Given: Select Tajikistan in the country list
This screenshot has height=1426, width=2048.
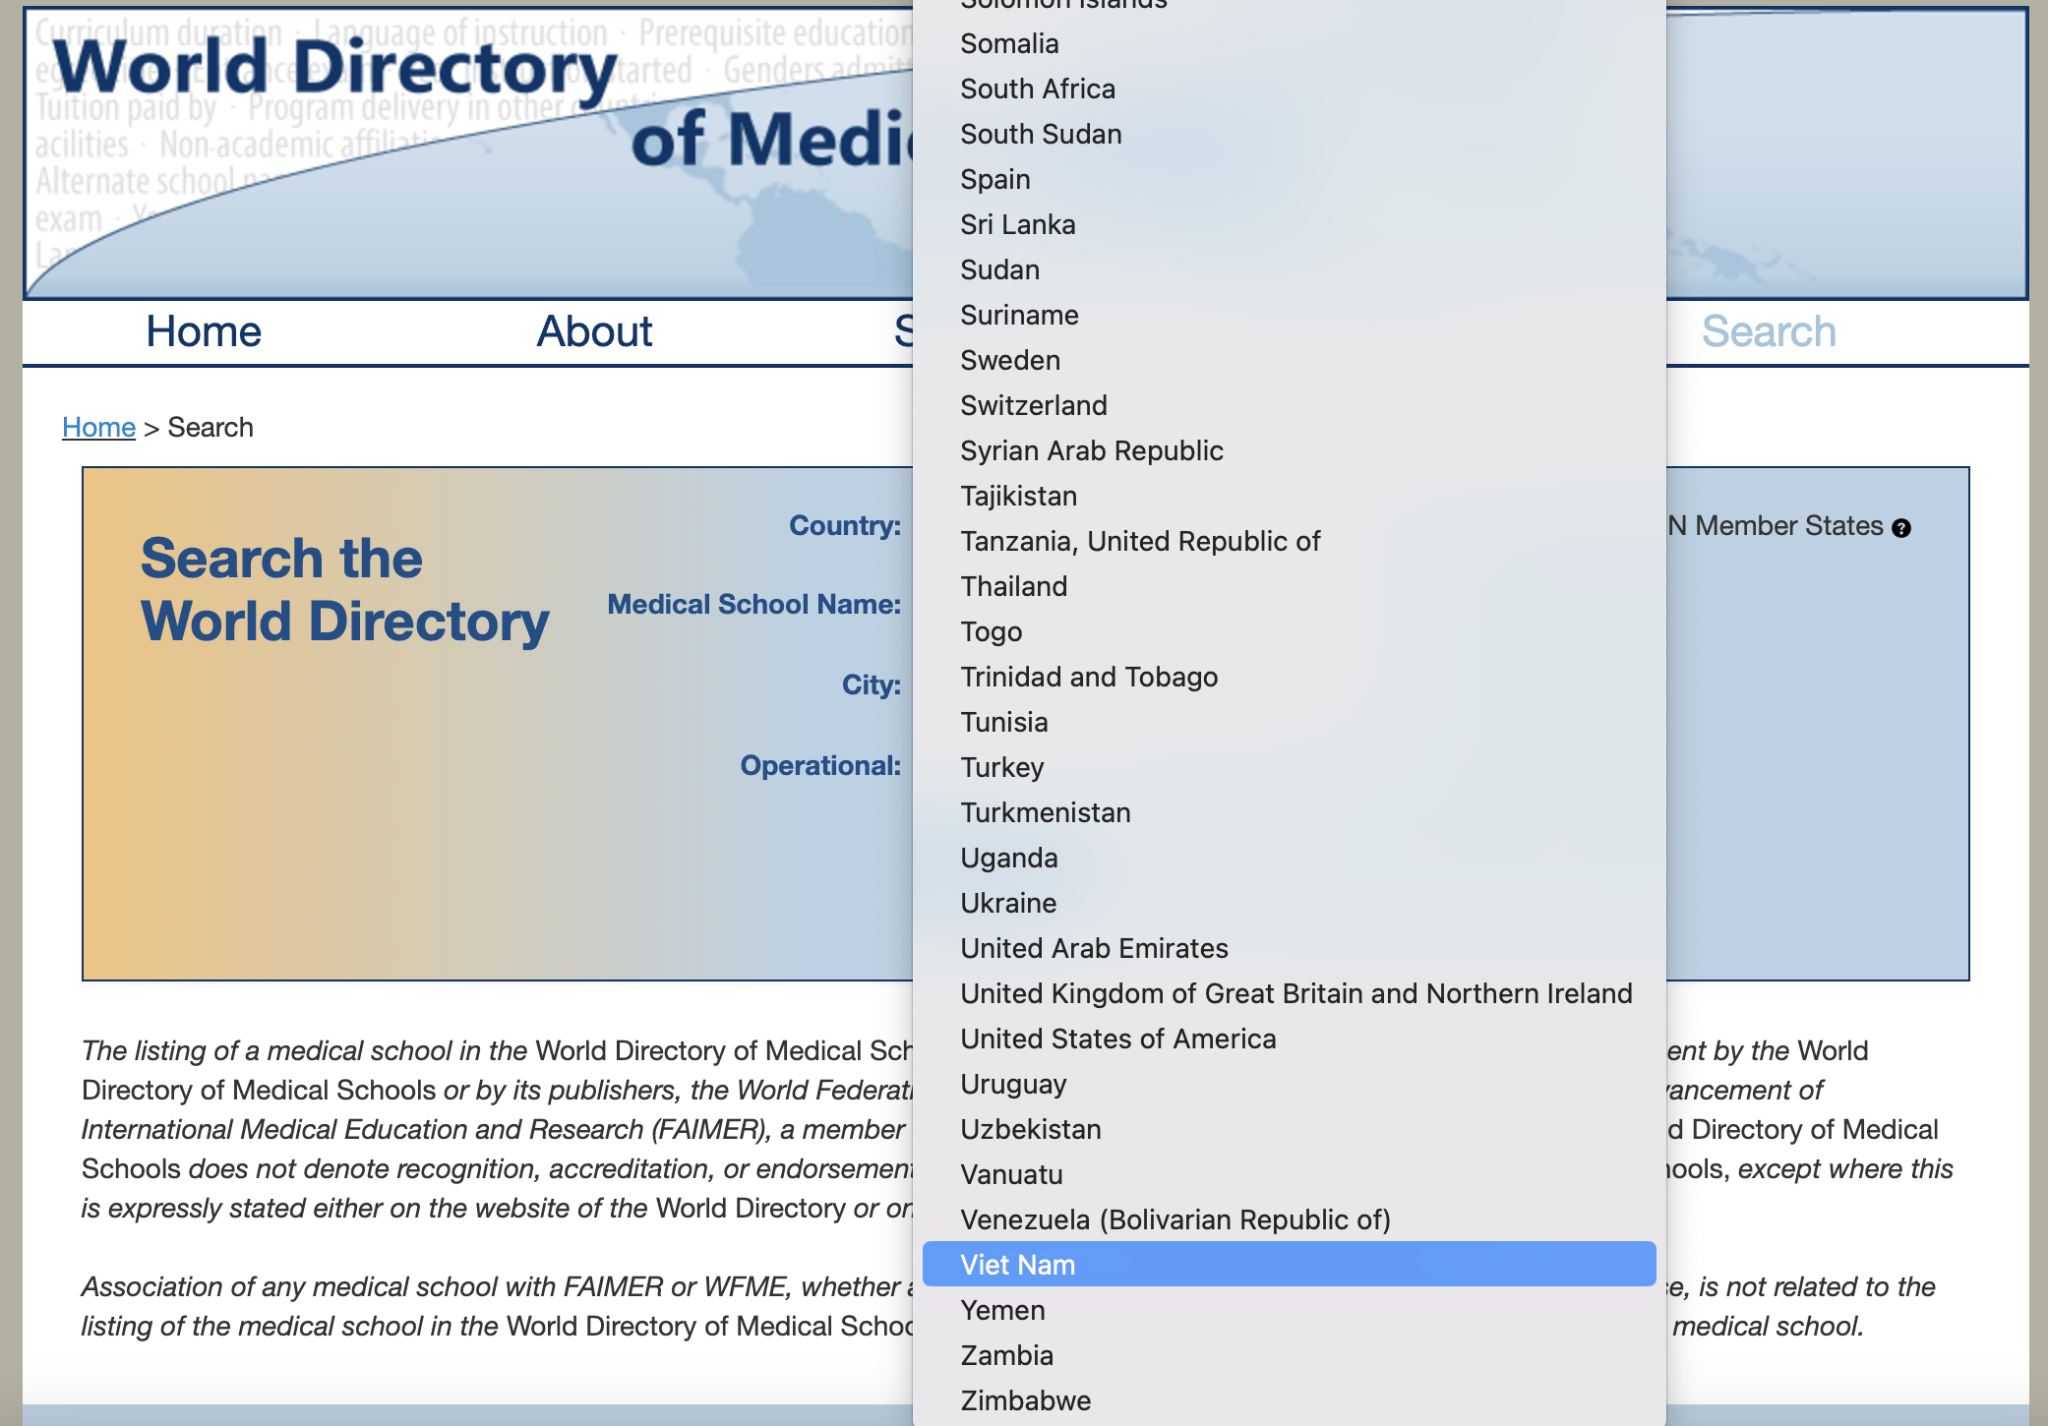Looking at the screenshot, I should [x=1289, y=496].
